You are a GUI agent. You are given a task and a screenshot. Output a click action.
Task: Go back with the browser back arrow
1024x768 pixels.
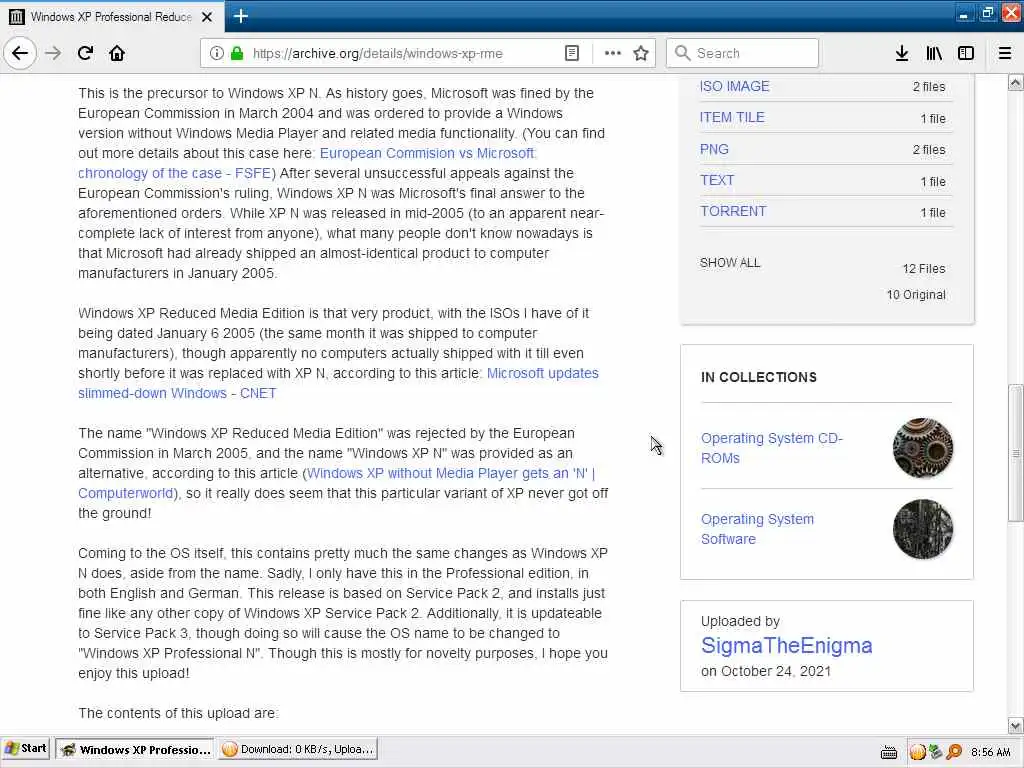(x=20, y=54)
